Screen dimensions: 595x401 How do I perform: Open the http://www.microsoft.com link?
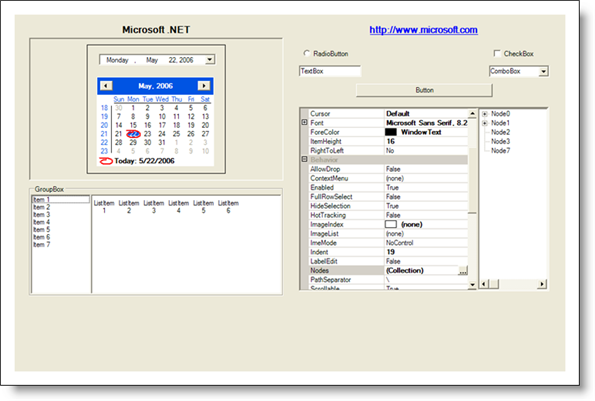click(x=423, y=30)
